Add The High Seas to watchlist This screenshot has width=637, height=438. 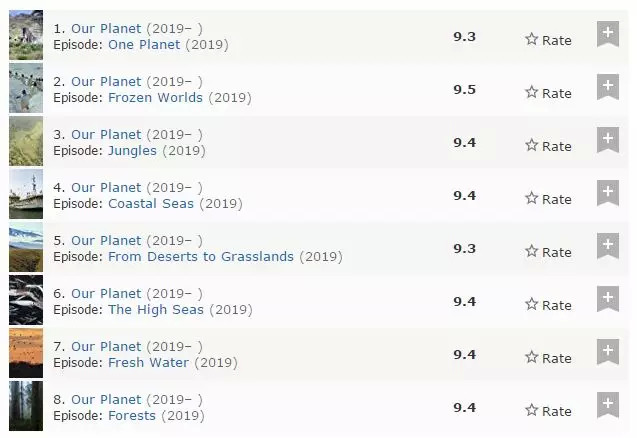607,299
